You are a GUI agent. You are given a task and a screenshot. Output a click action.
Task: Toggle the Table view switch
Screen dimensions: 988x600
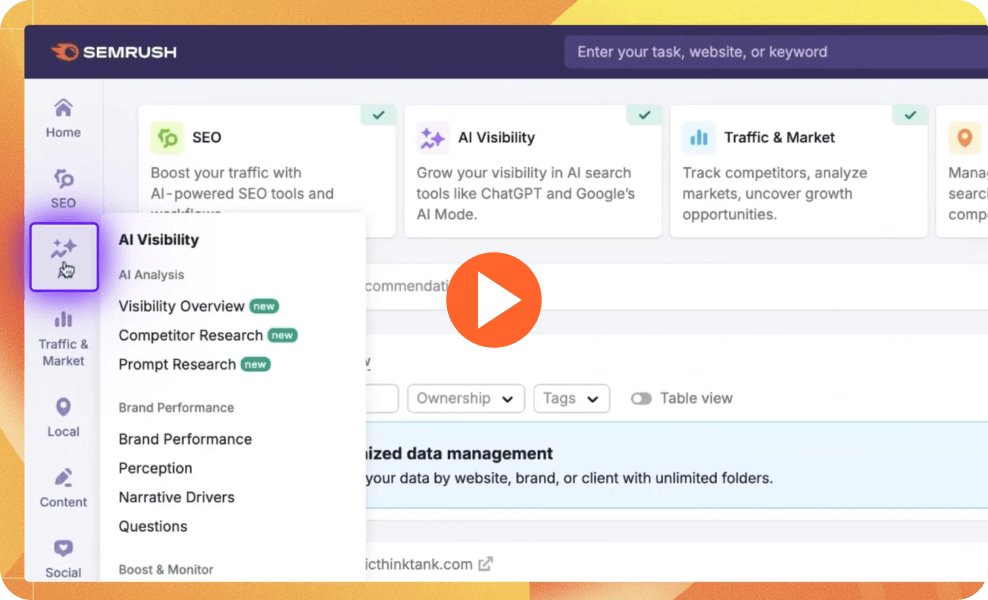coord(641,398)
